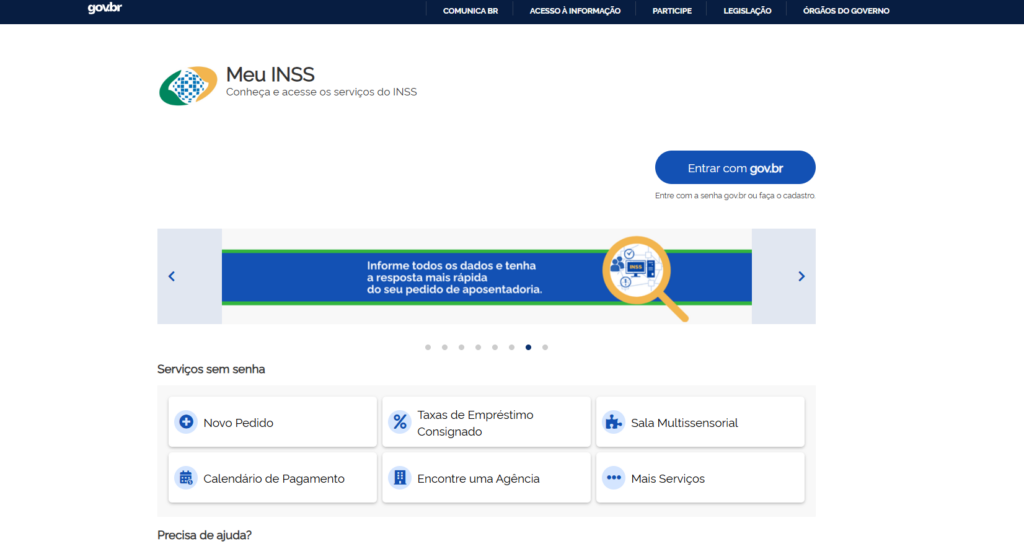1024x549 pixels.
Task: Open the LEGISLAÇÃO menu item
Action: click(x=747, y=11)
